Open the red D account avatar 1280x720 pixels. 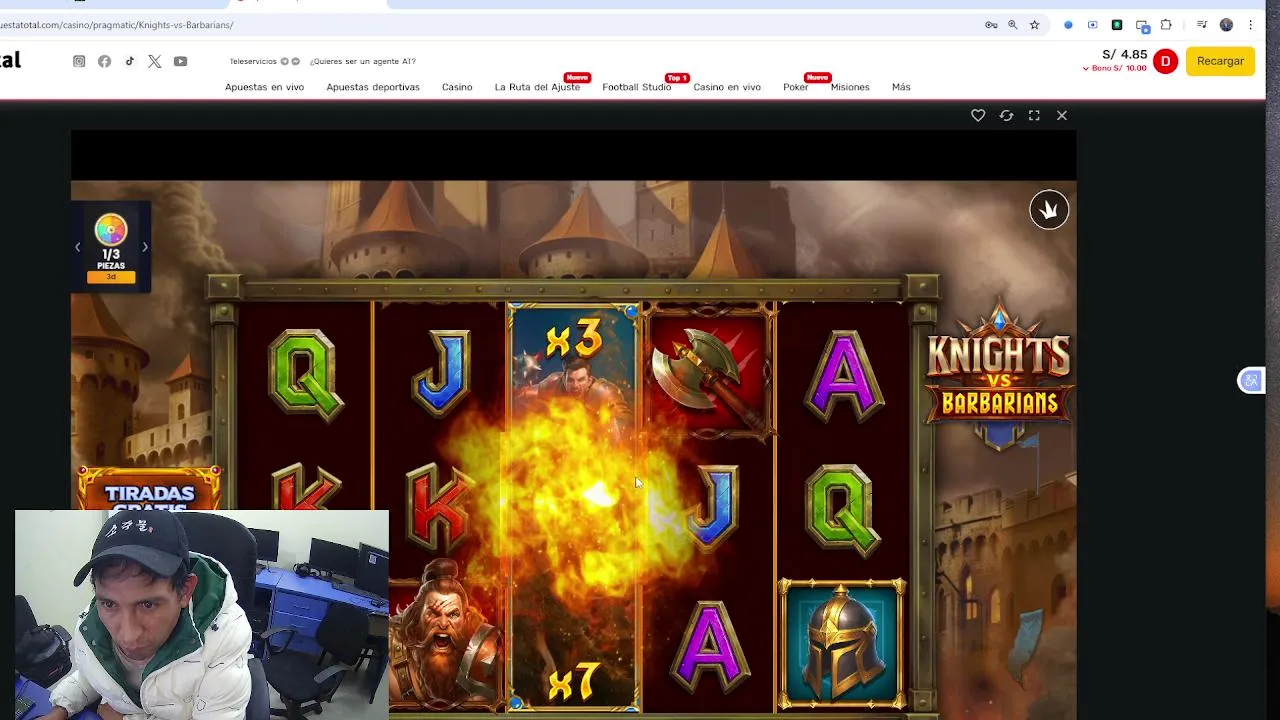pos(1165,61)
